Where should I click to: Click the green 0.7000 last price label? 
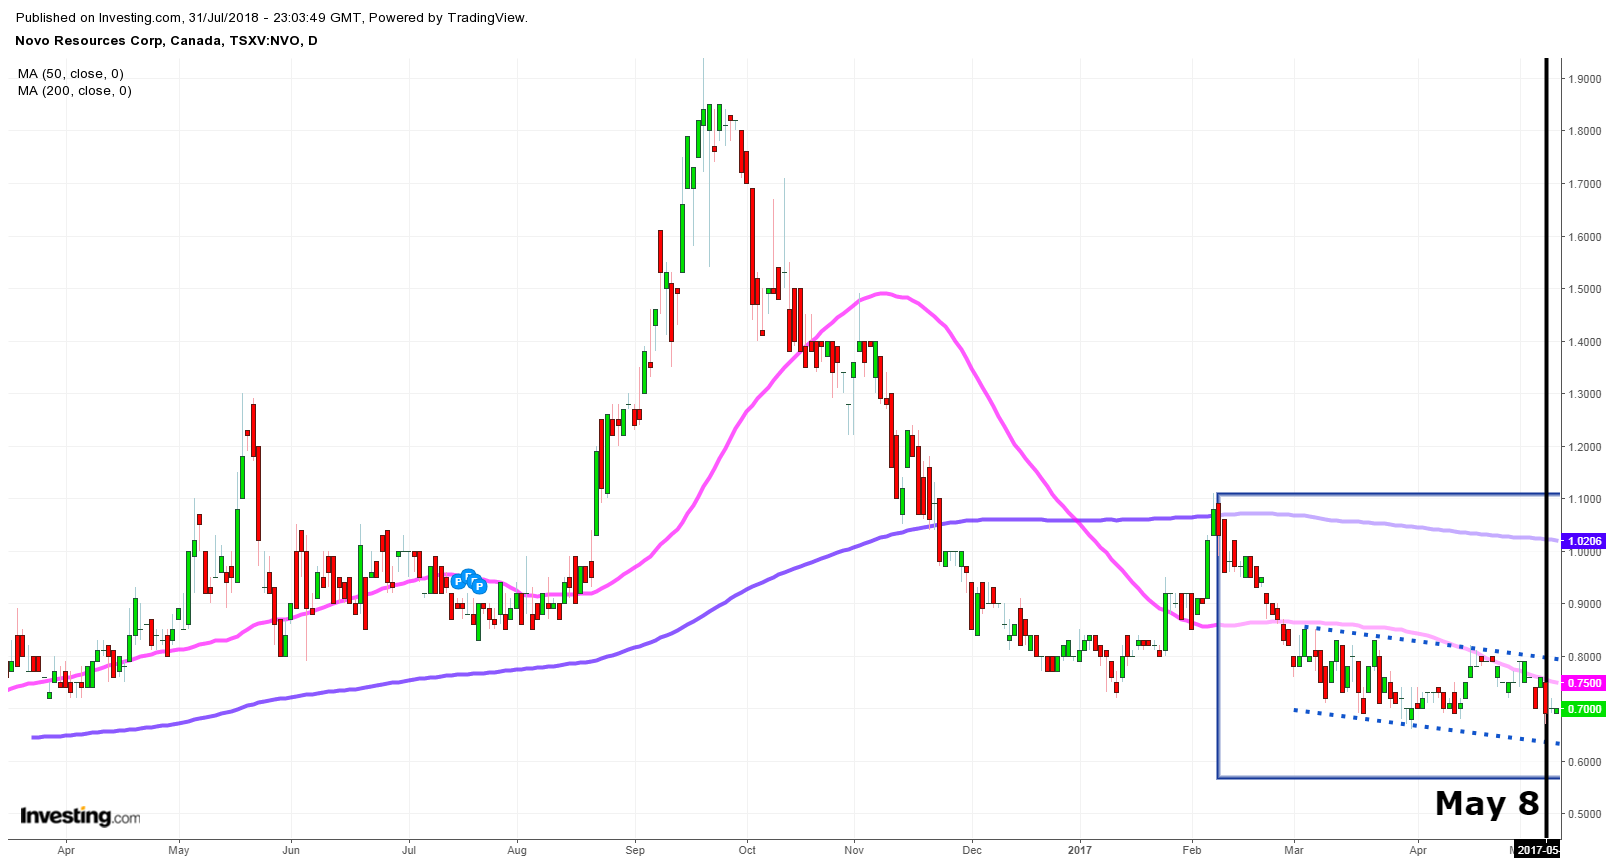(1584, 709)
